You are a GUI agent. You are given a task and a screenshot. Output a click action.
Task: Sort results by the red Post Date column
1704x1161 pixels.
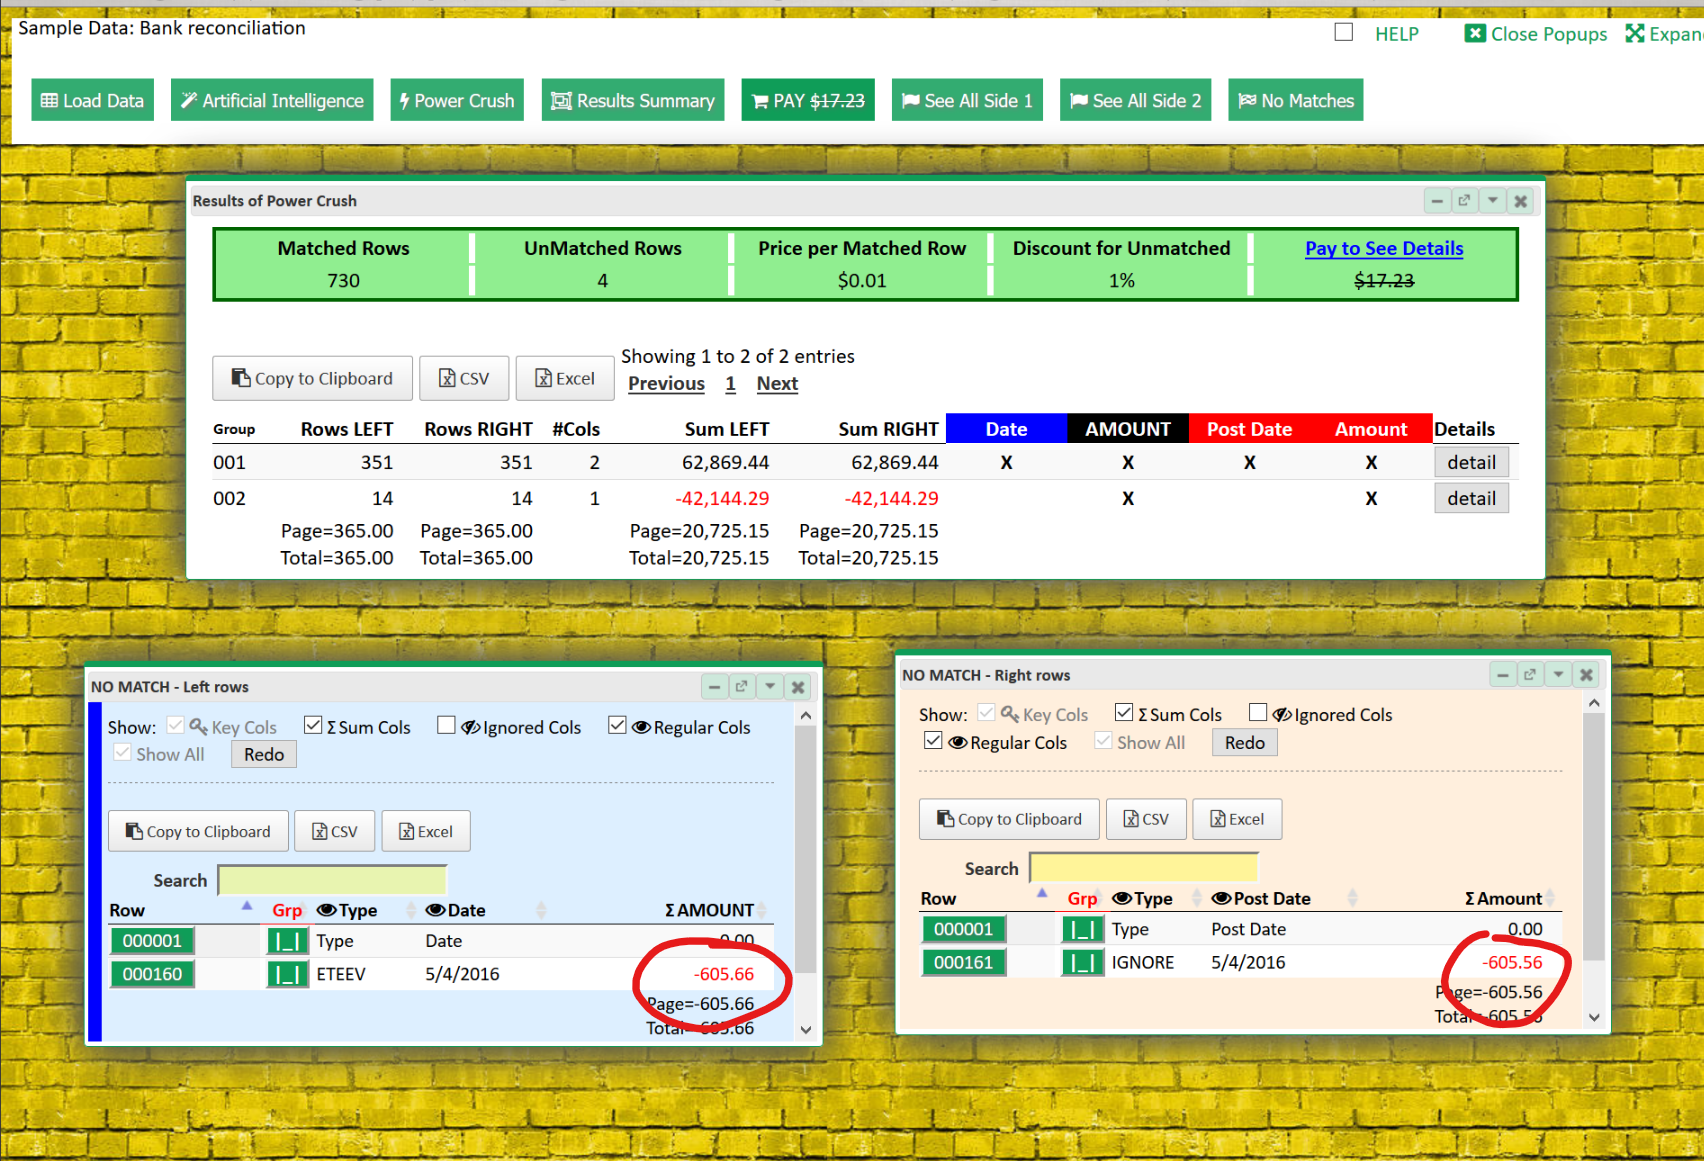(x=1249, y=428)
